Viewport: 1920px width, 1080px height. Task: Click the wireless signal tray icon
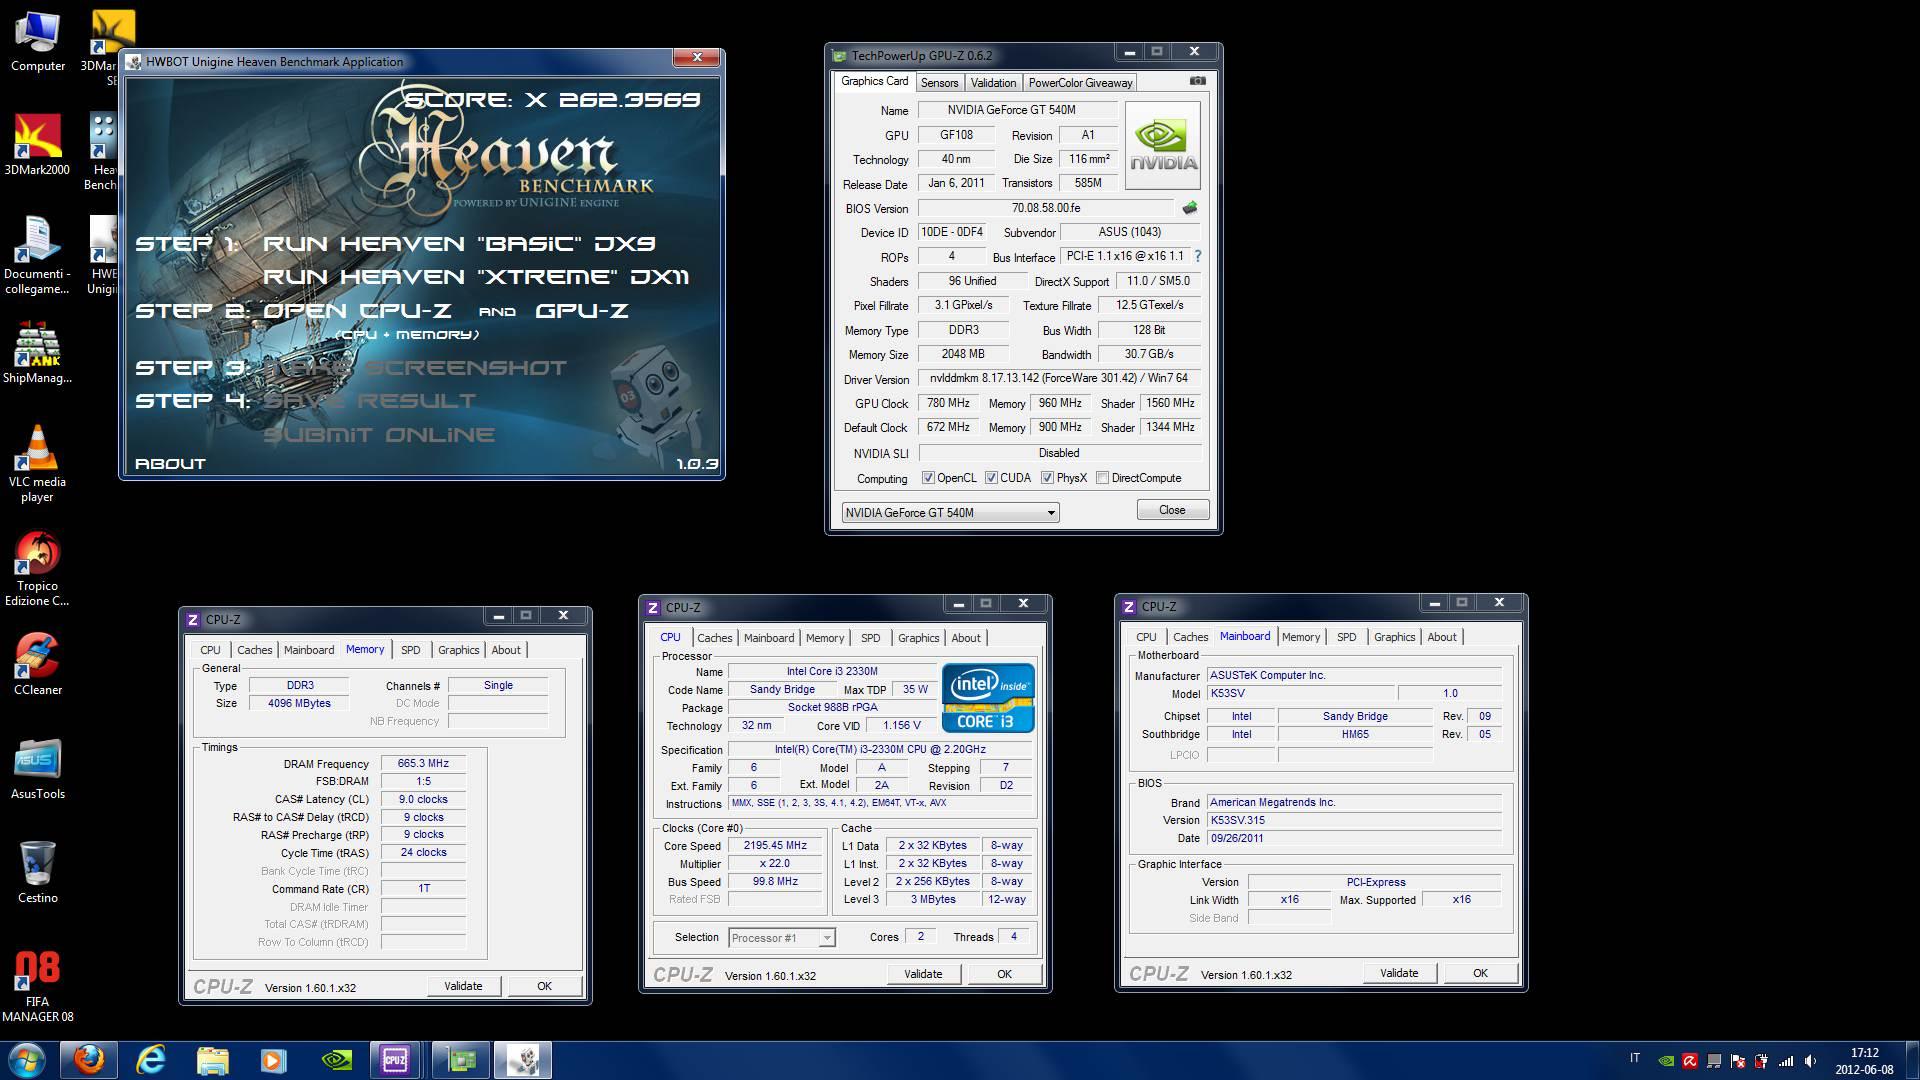click(1786, 1061)
